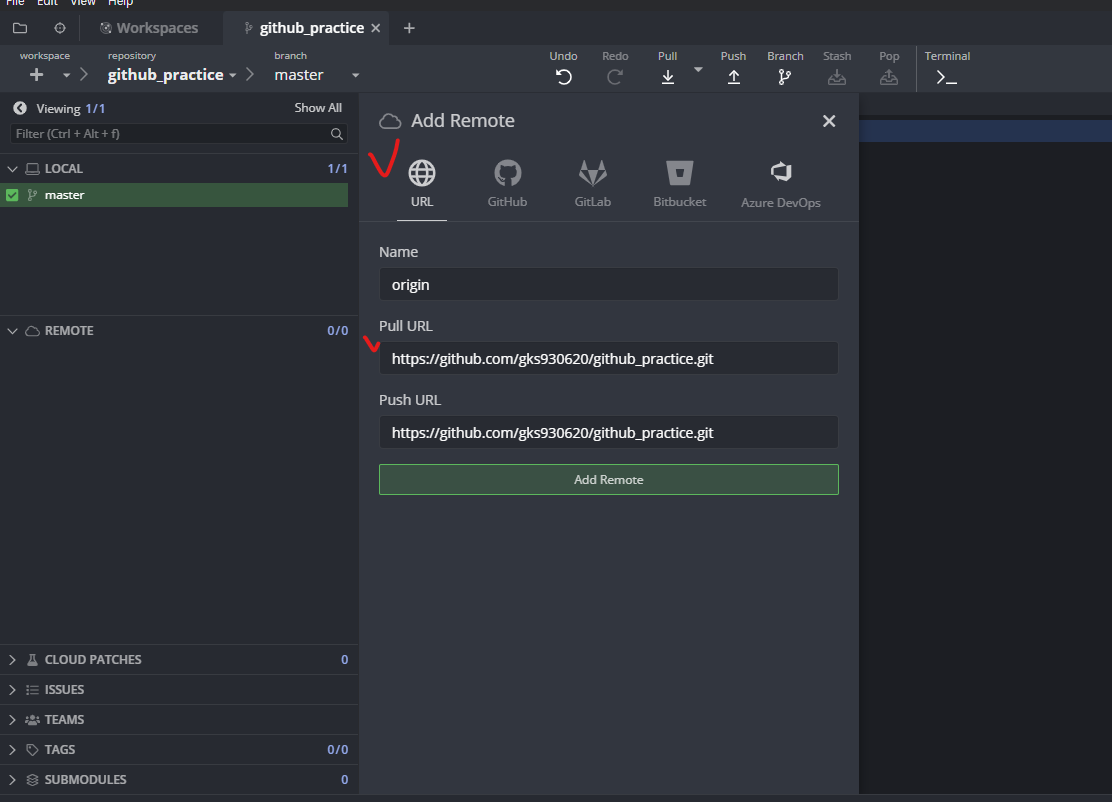The image size is (1112, 802).
Task: Click the Pull toolbar icon
Action: (667, 77)
